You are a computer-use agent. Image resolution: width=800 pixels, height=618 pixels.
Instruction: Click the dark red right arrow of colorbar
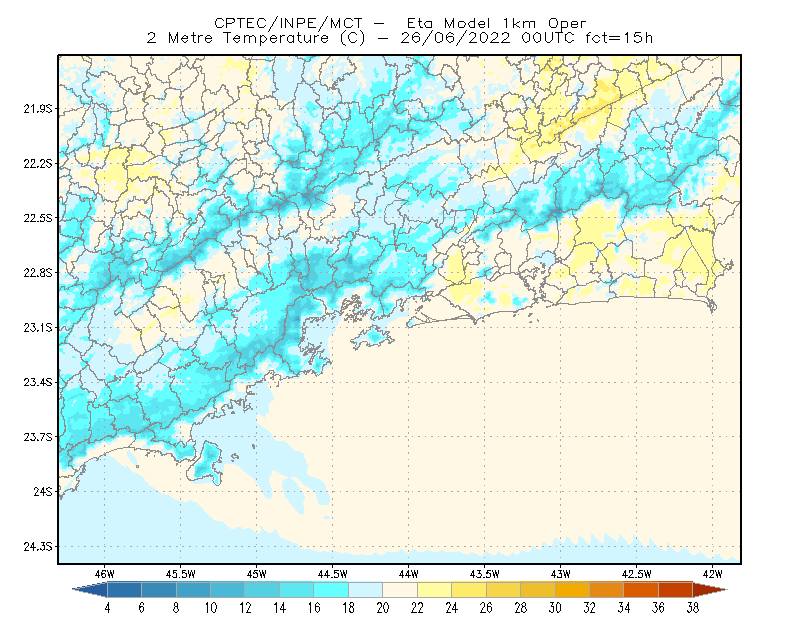point(710,590)
